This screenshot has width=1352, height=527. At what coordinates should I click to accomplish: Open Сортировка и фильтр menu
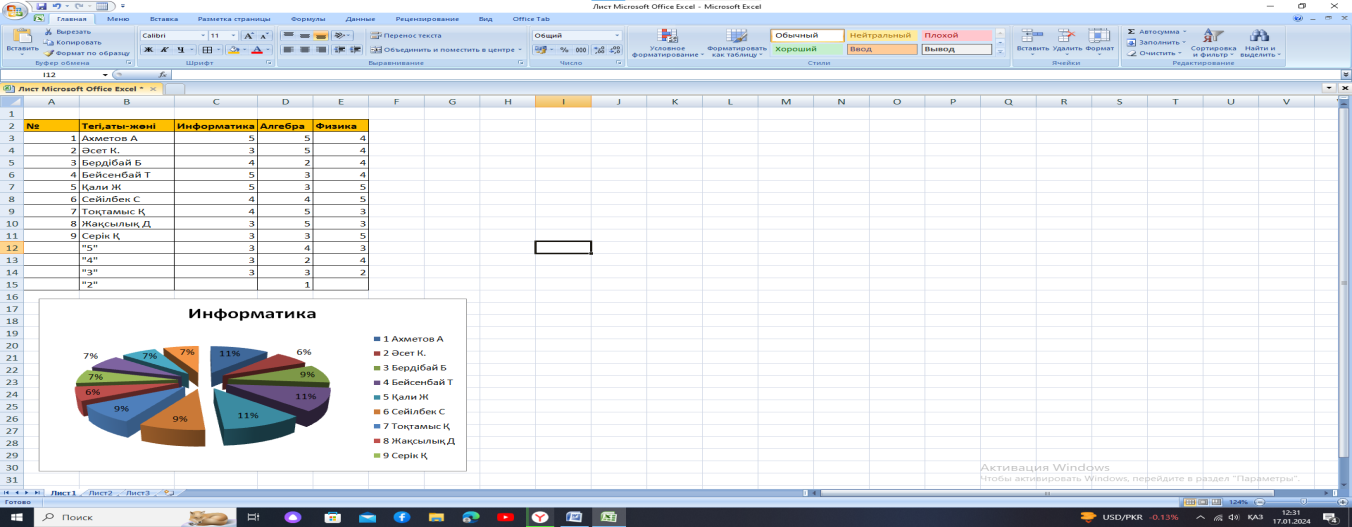(x=1213, y=42)
